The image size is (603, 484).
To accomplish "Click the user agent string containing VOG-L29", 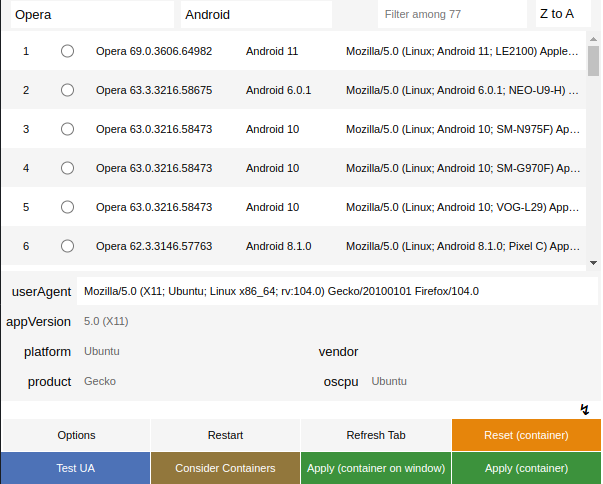I will click(462, 207).
